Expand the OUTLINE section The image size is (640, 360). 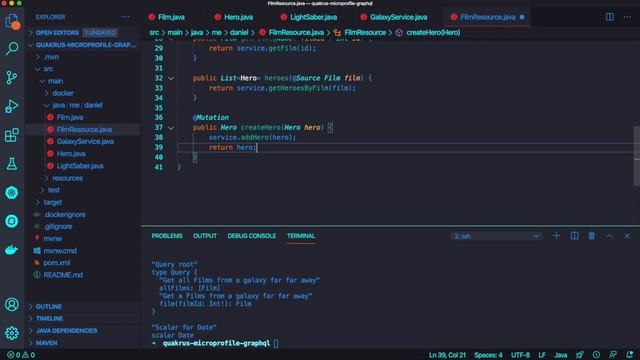click(83, 307)
